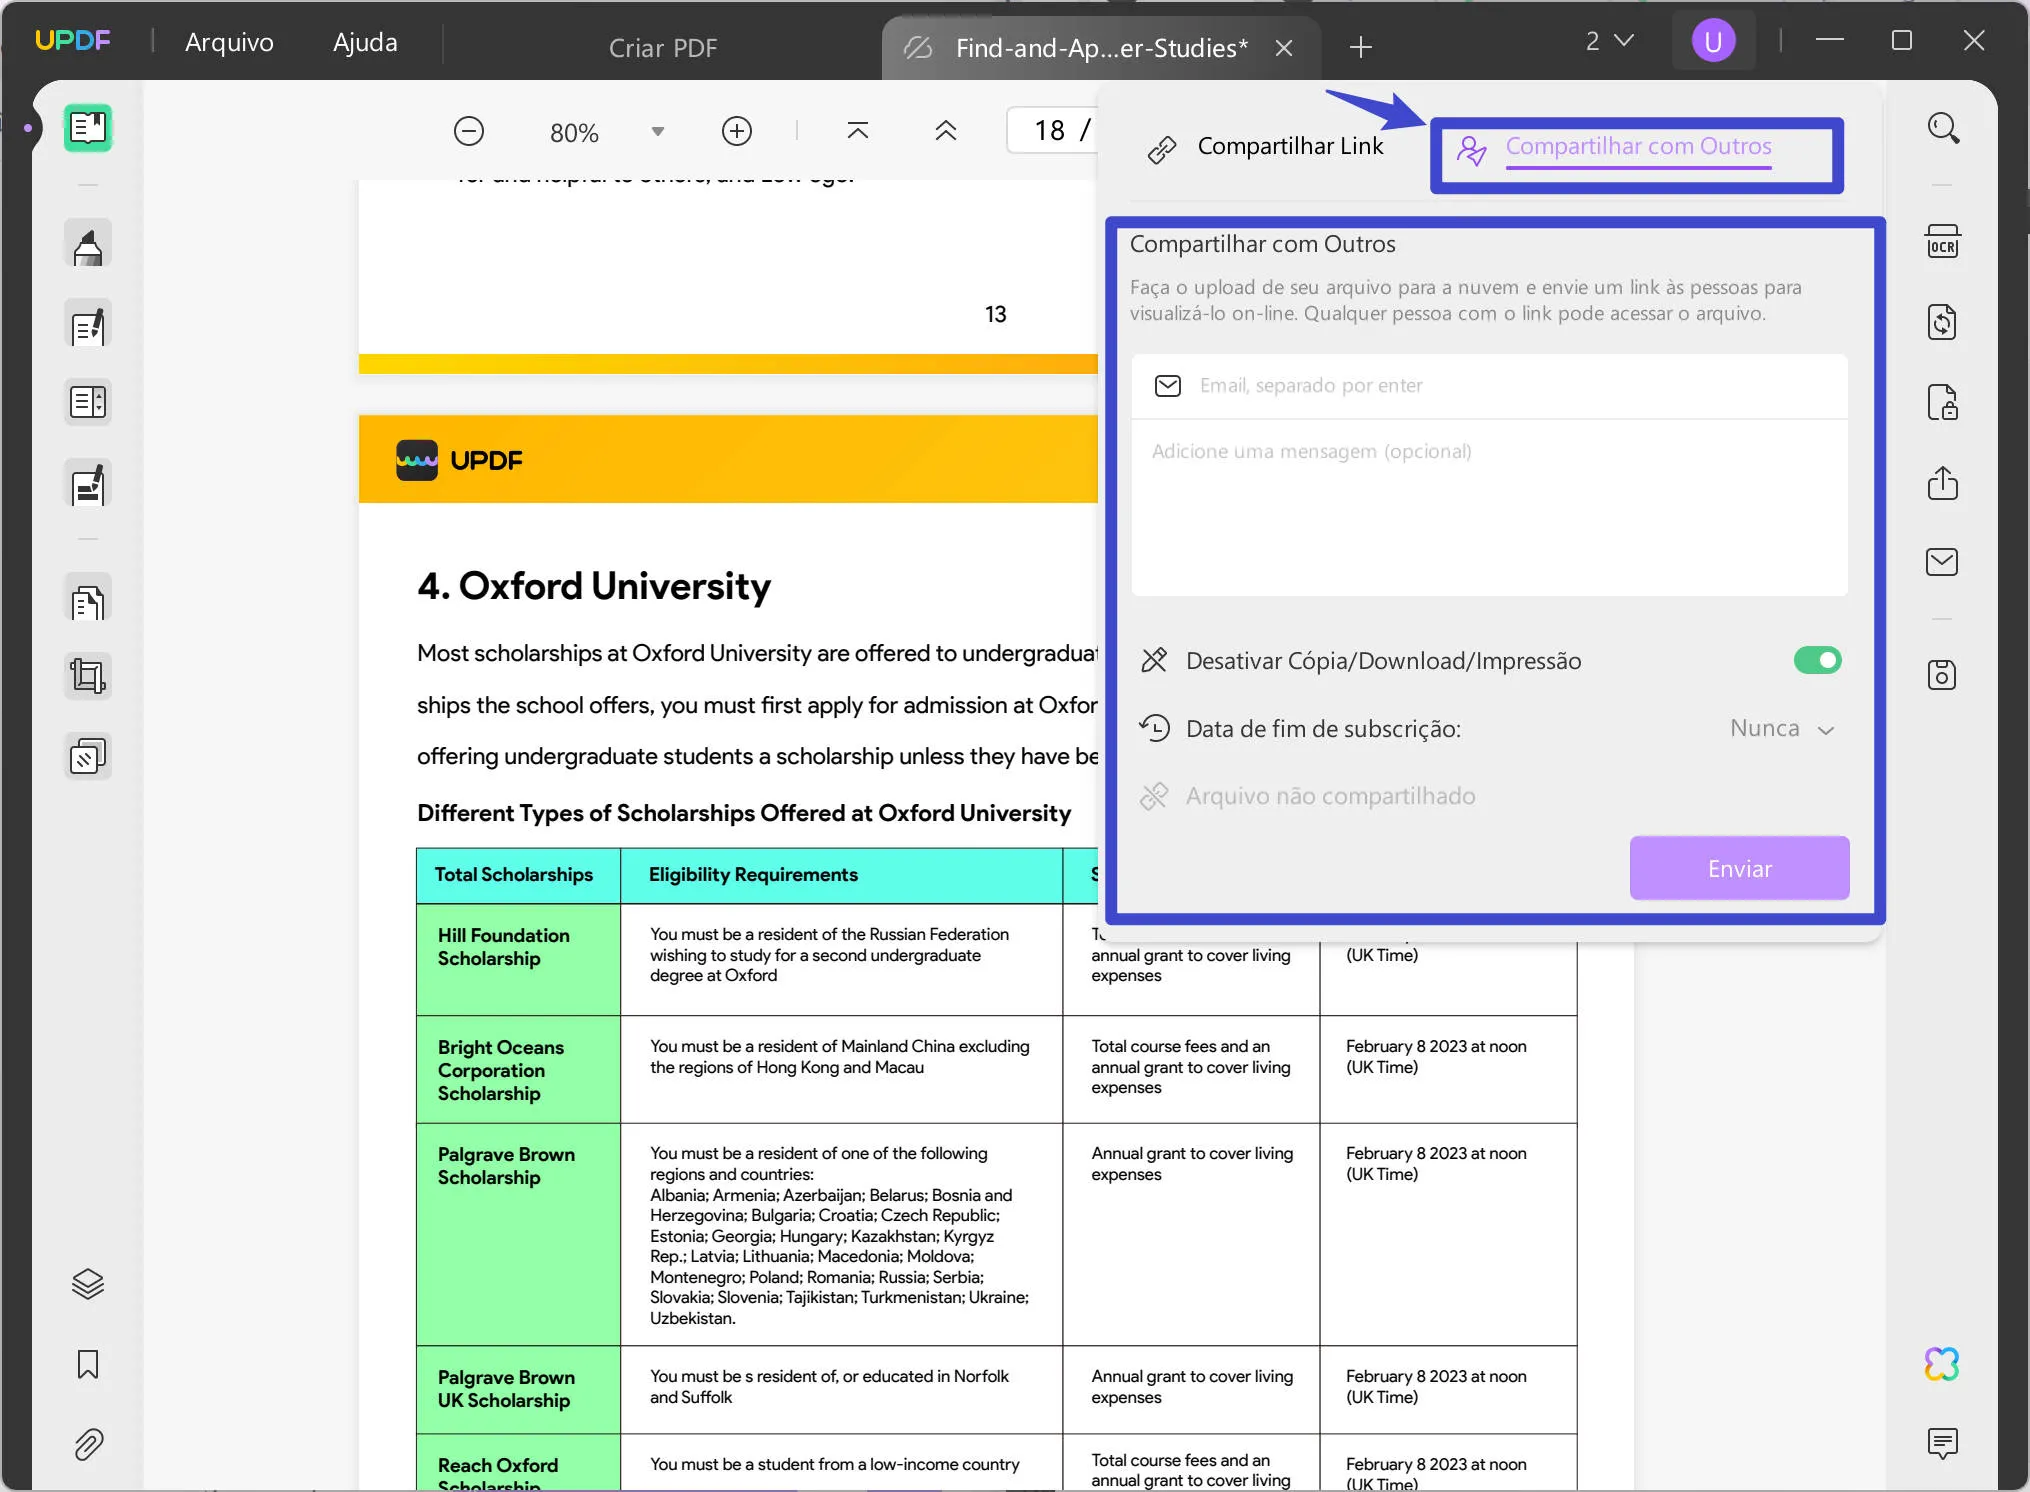Image resolution: width=2030 pixels, height=1492 pixels.
Task: Open the user account avatar U
Action: (1713, 42)
